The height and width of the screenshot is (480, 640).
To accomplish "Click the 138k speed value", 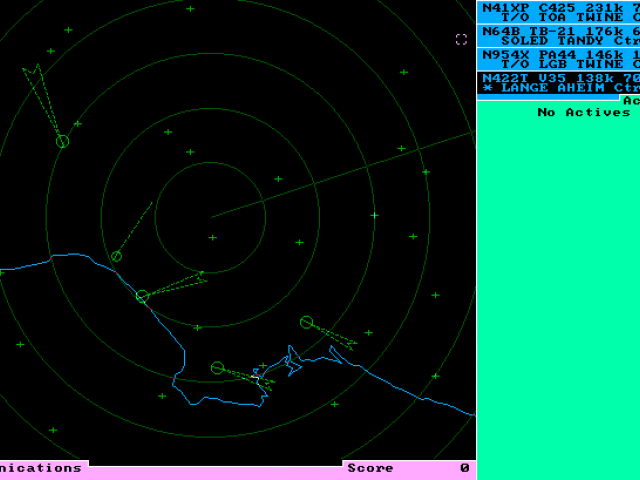I will pos(595,78).
